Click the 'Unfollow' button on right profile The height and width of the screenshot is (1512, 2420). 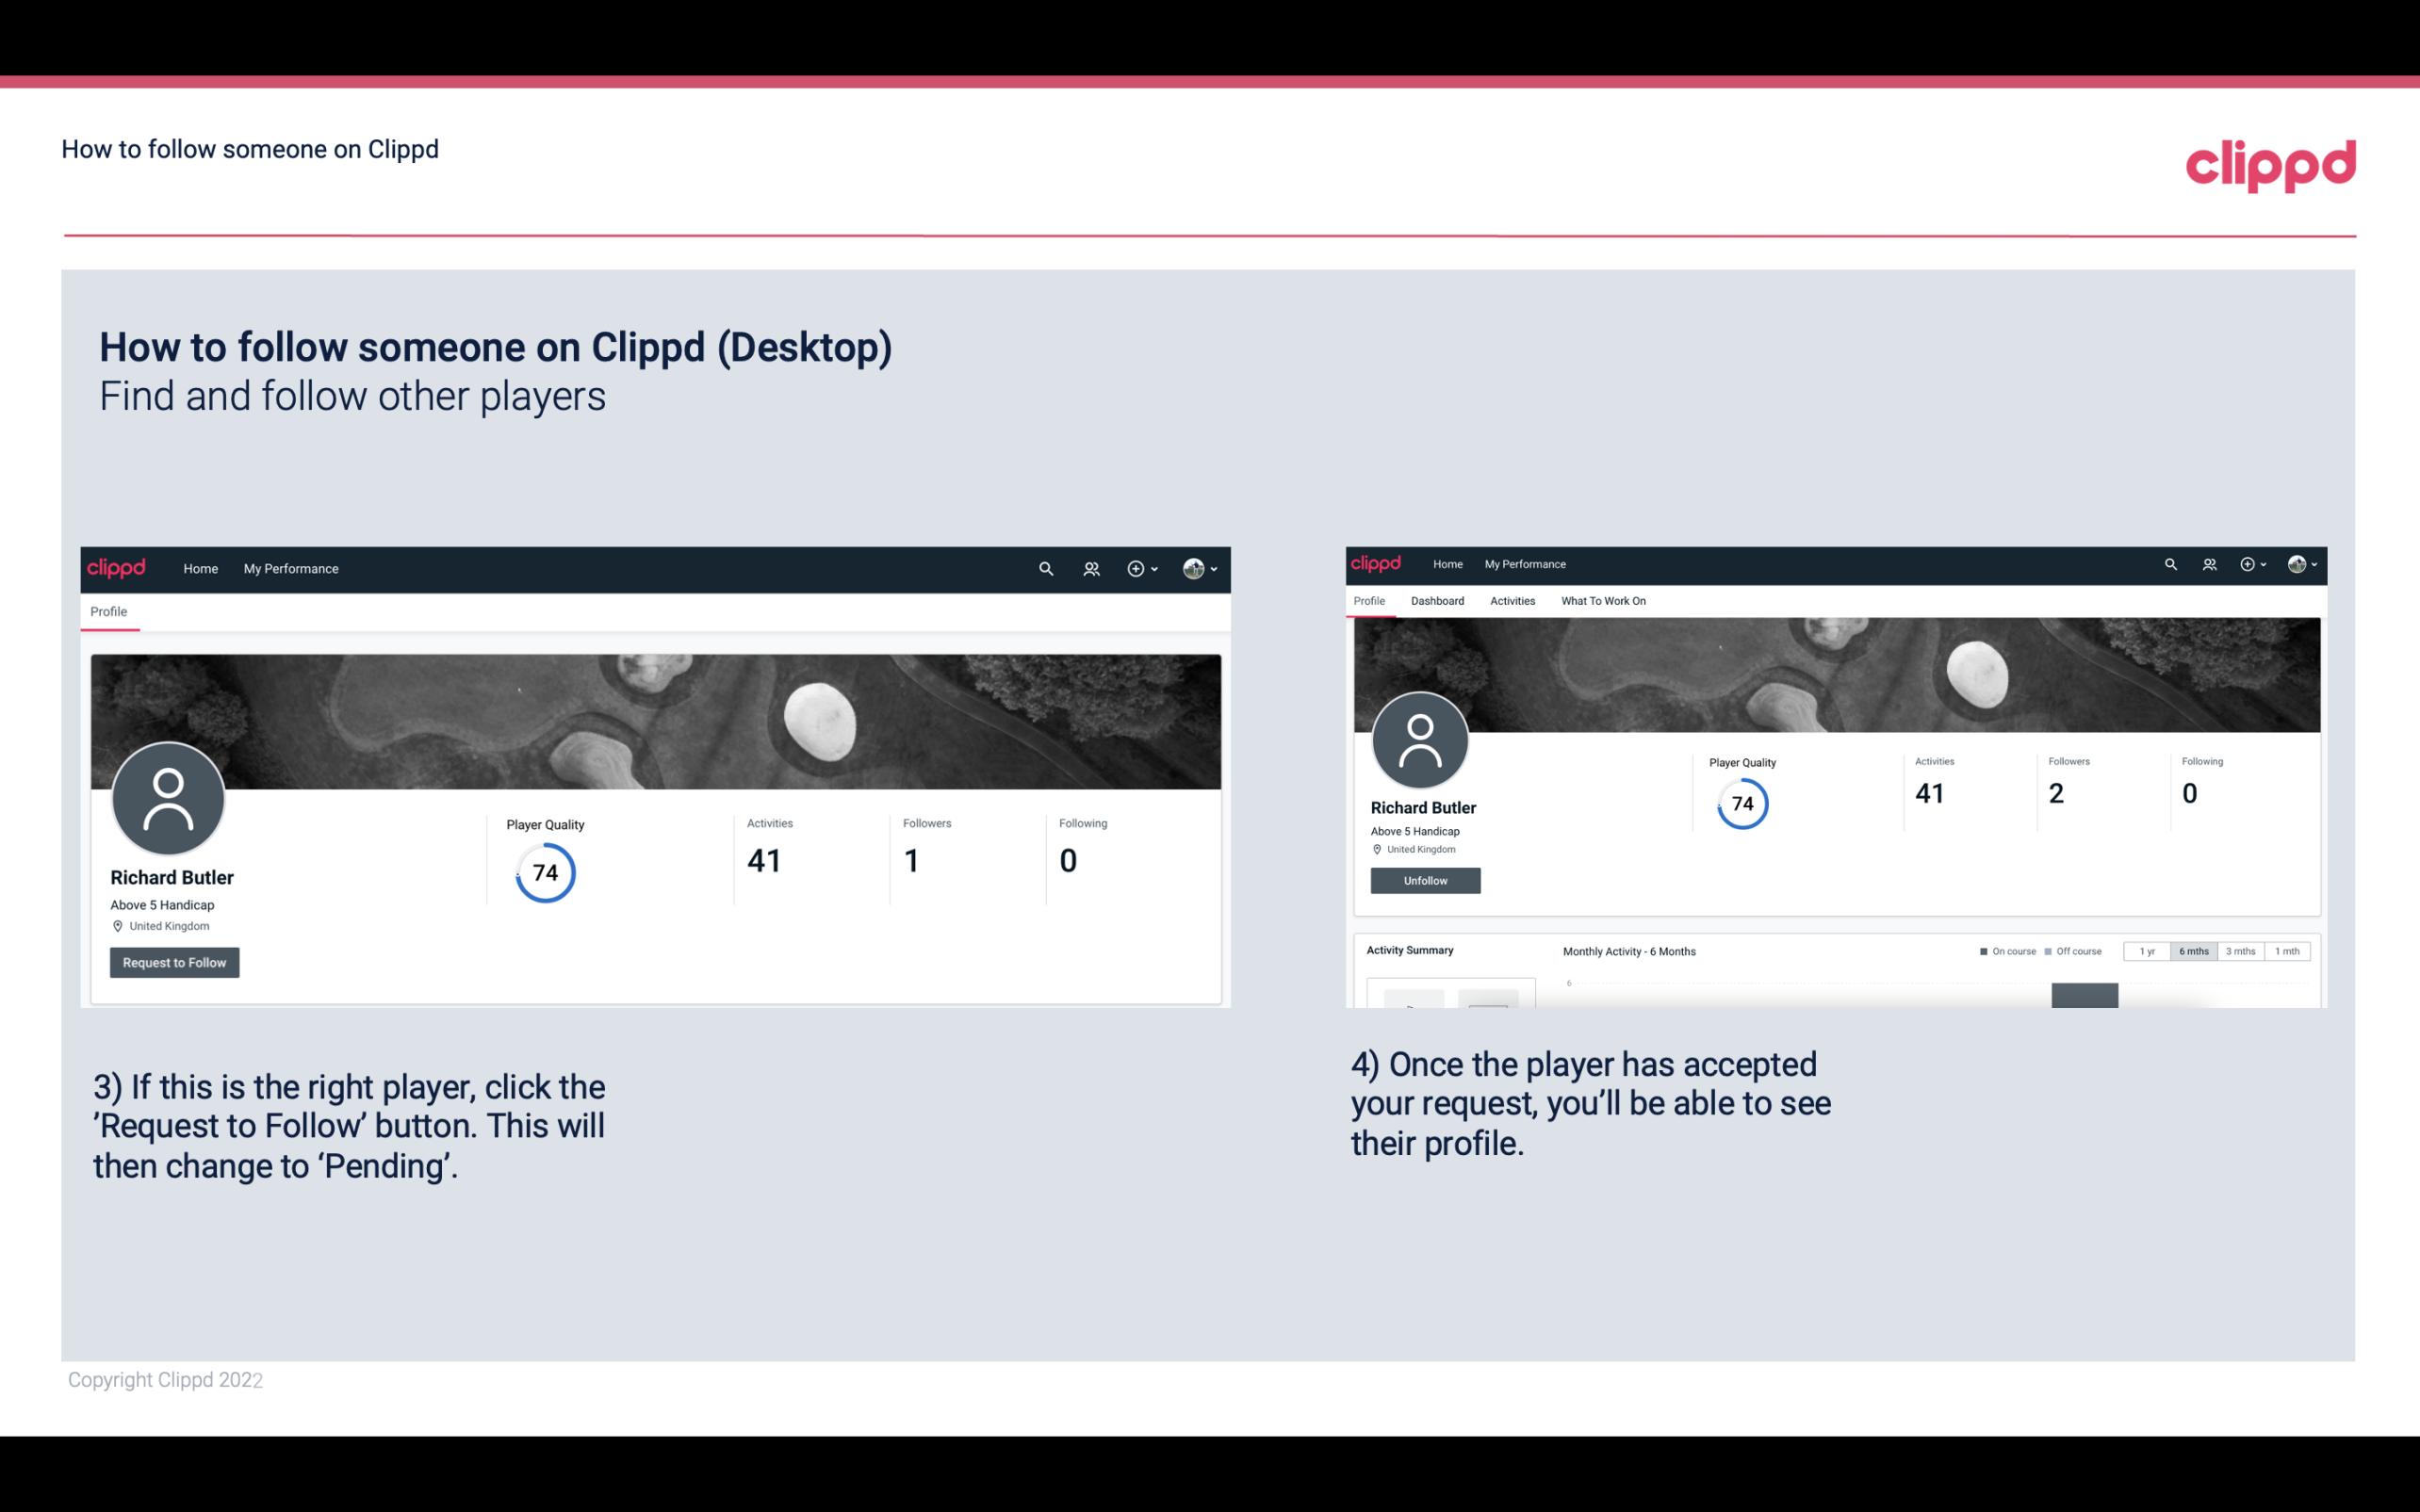coord(1423,880)
